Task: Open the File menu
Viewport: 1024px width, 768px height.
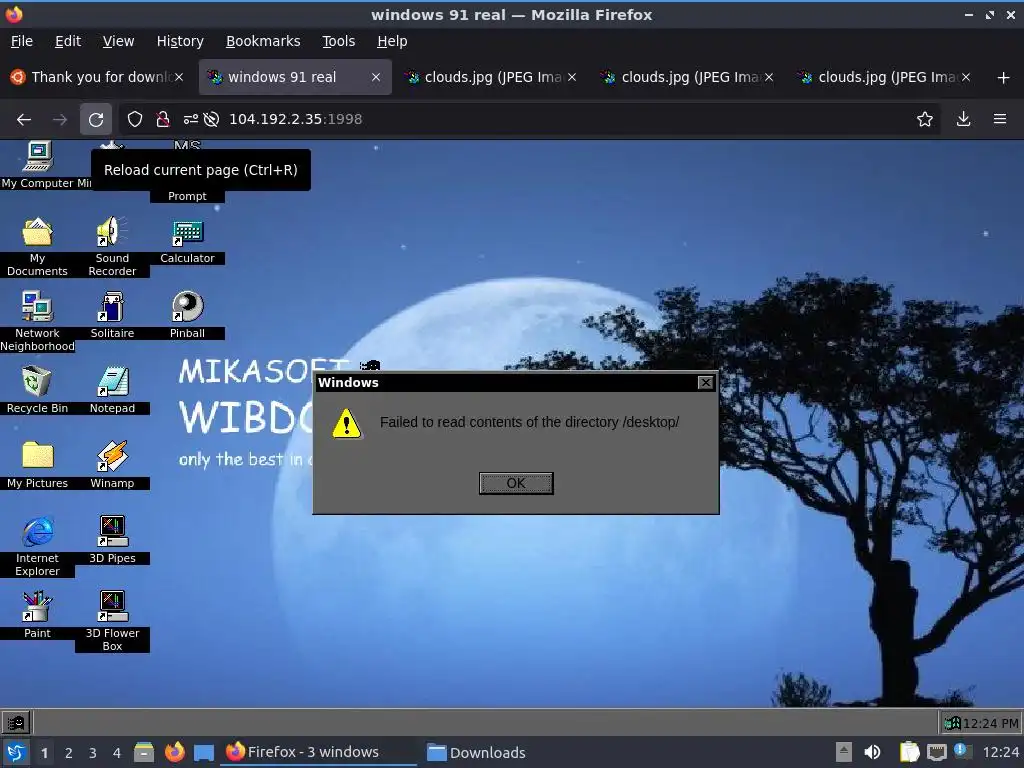Action: click(x=22, y=41)
